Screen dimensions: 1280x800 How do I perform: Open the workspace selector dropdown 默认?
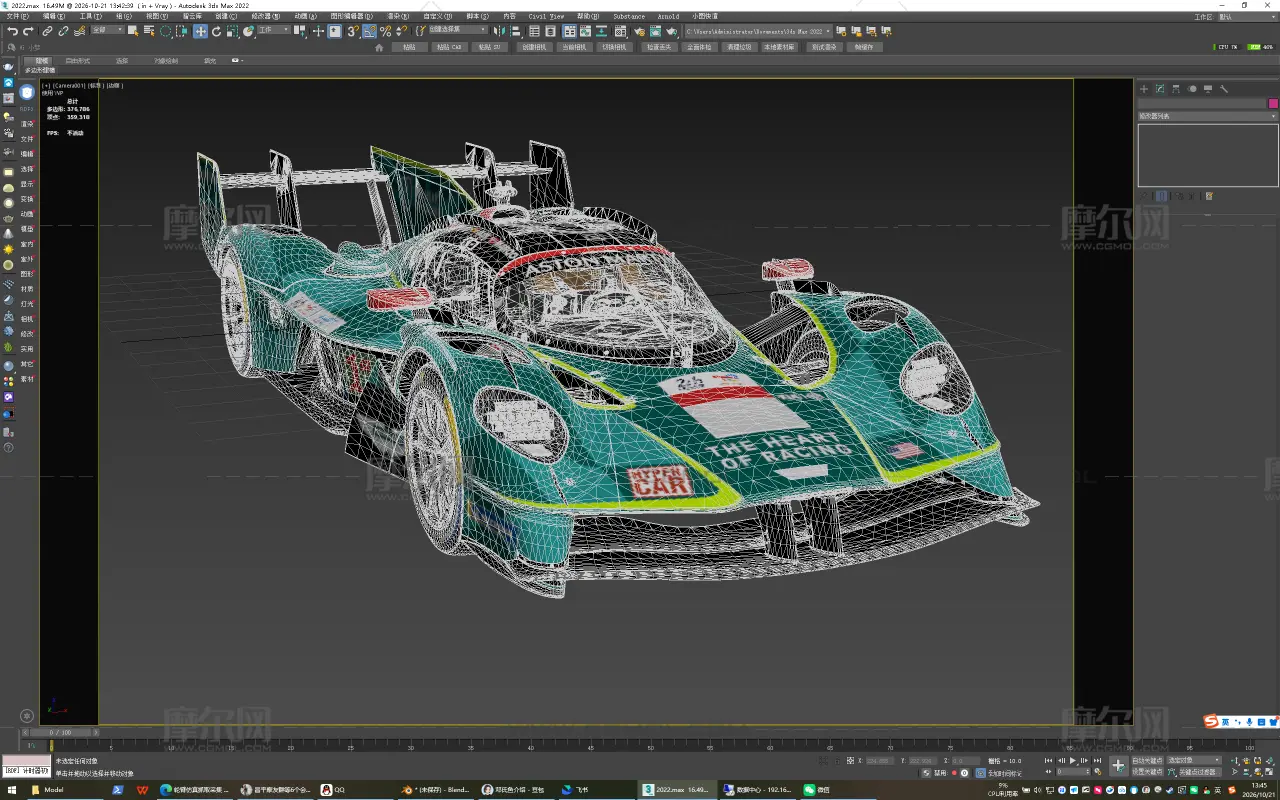[x=1230, y=17]
